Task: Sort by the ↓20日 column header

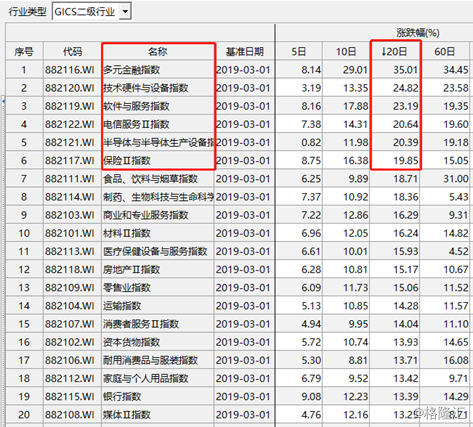Action: [x=395, y=51]
